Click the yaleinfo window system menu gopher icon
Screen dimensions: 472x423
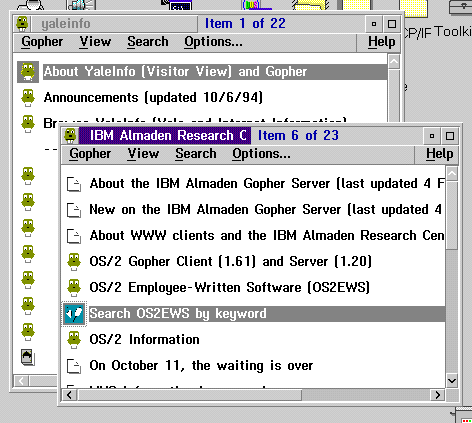22,24
